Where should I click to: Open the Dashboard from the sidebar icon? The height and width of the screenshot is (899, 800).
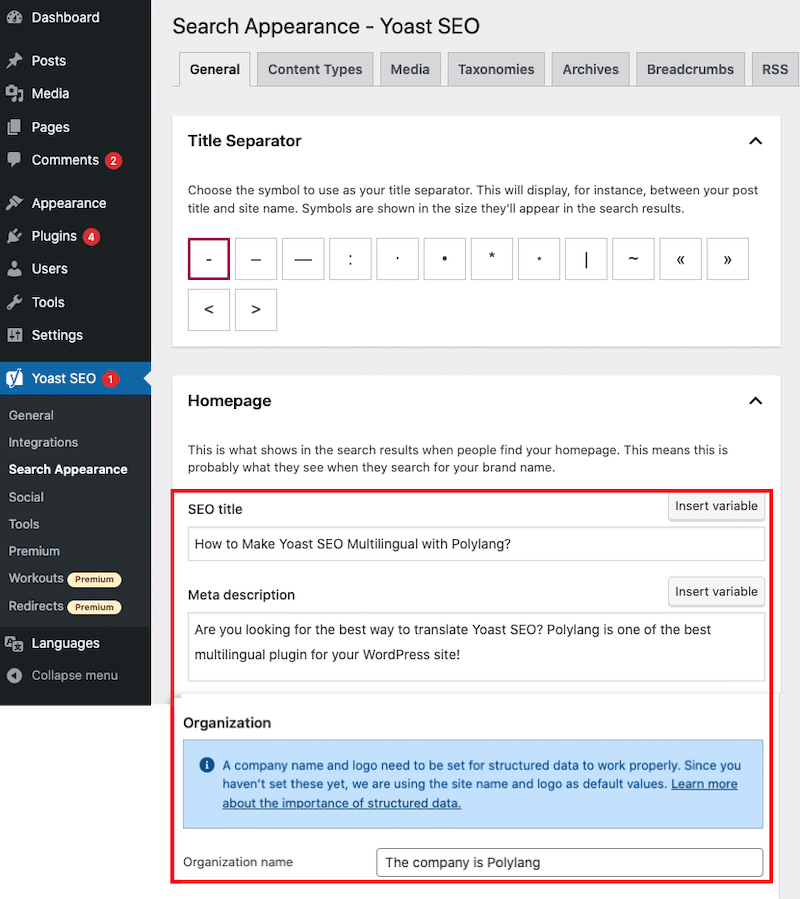pyautogui.click(x=14, y=18)
